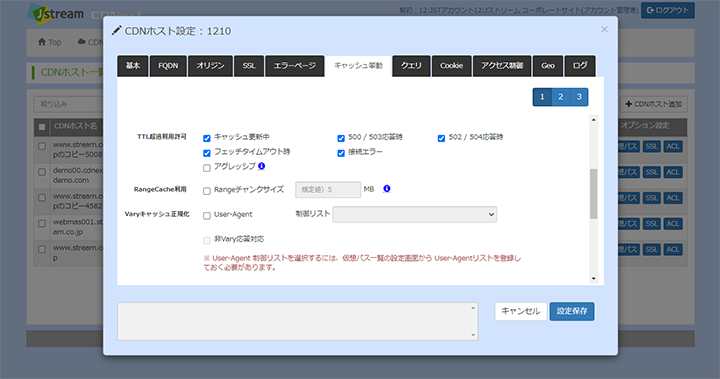Click message area scroll up arrow

click(473, 308)
